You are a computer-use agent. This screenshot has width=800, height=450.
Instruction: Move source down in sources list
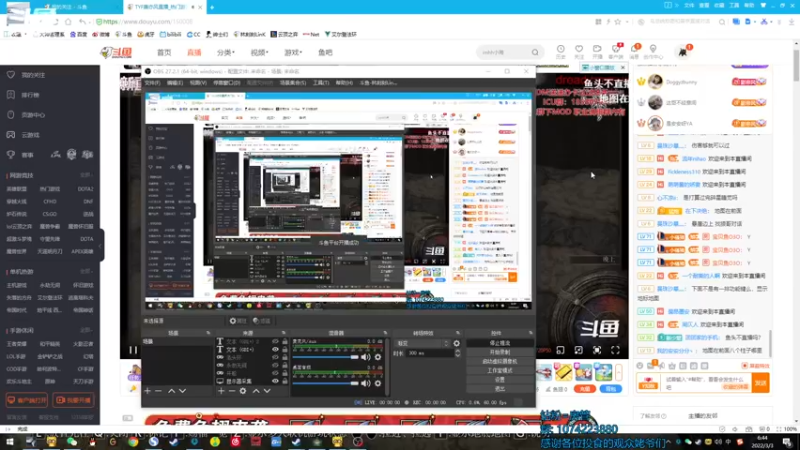click(x=267, y=391)
